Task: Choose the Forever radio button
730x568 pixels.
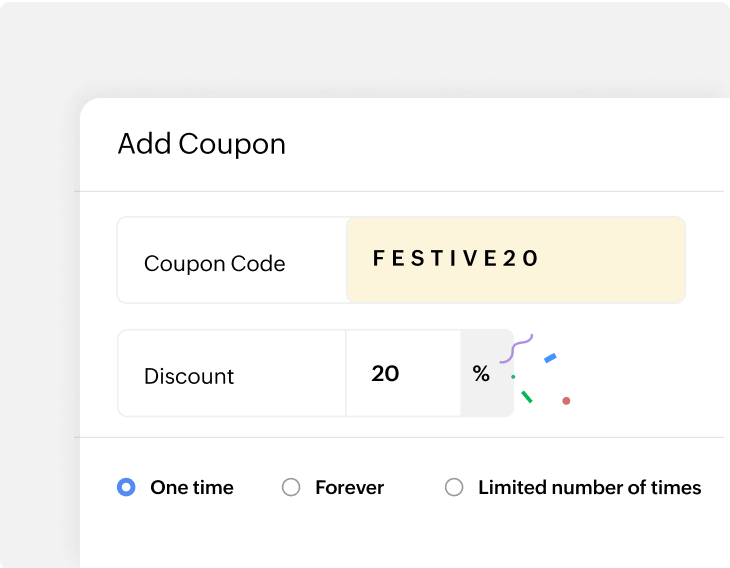Action: coord(291,488)
